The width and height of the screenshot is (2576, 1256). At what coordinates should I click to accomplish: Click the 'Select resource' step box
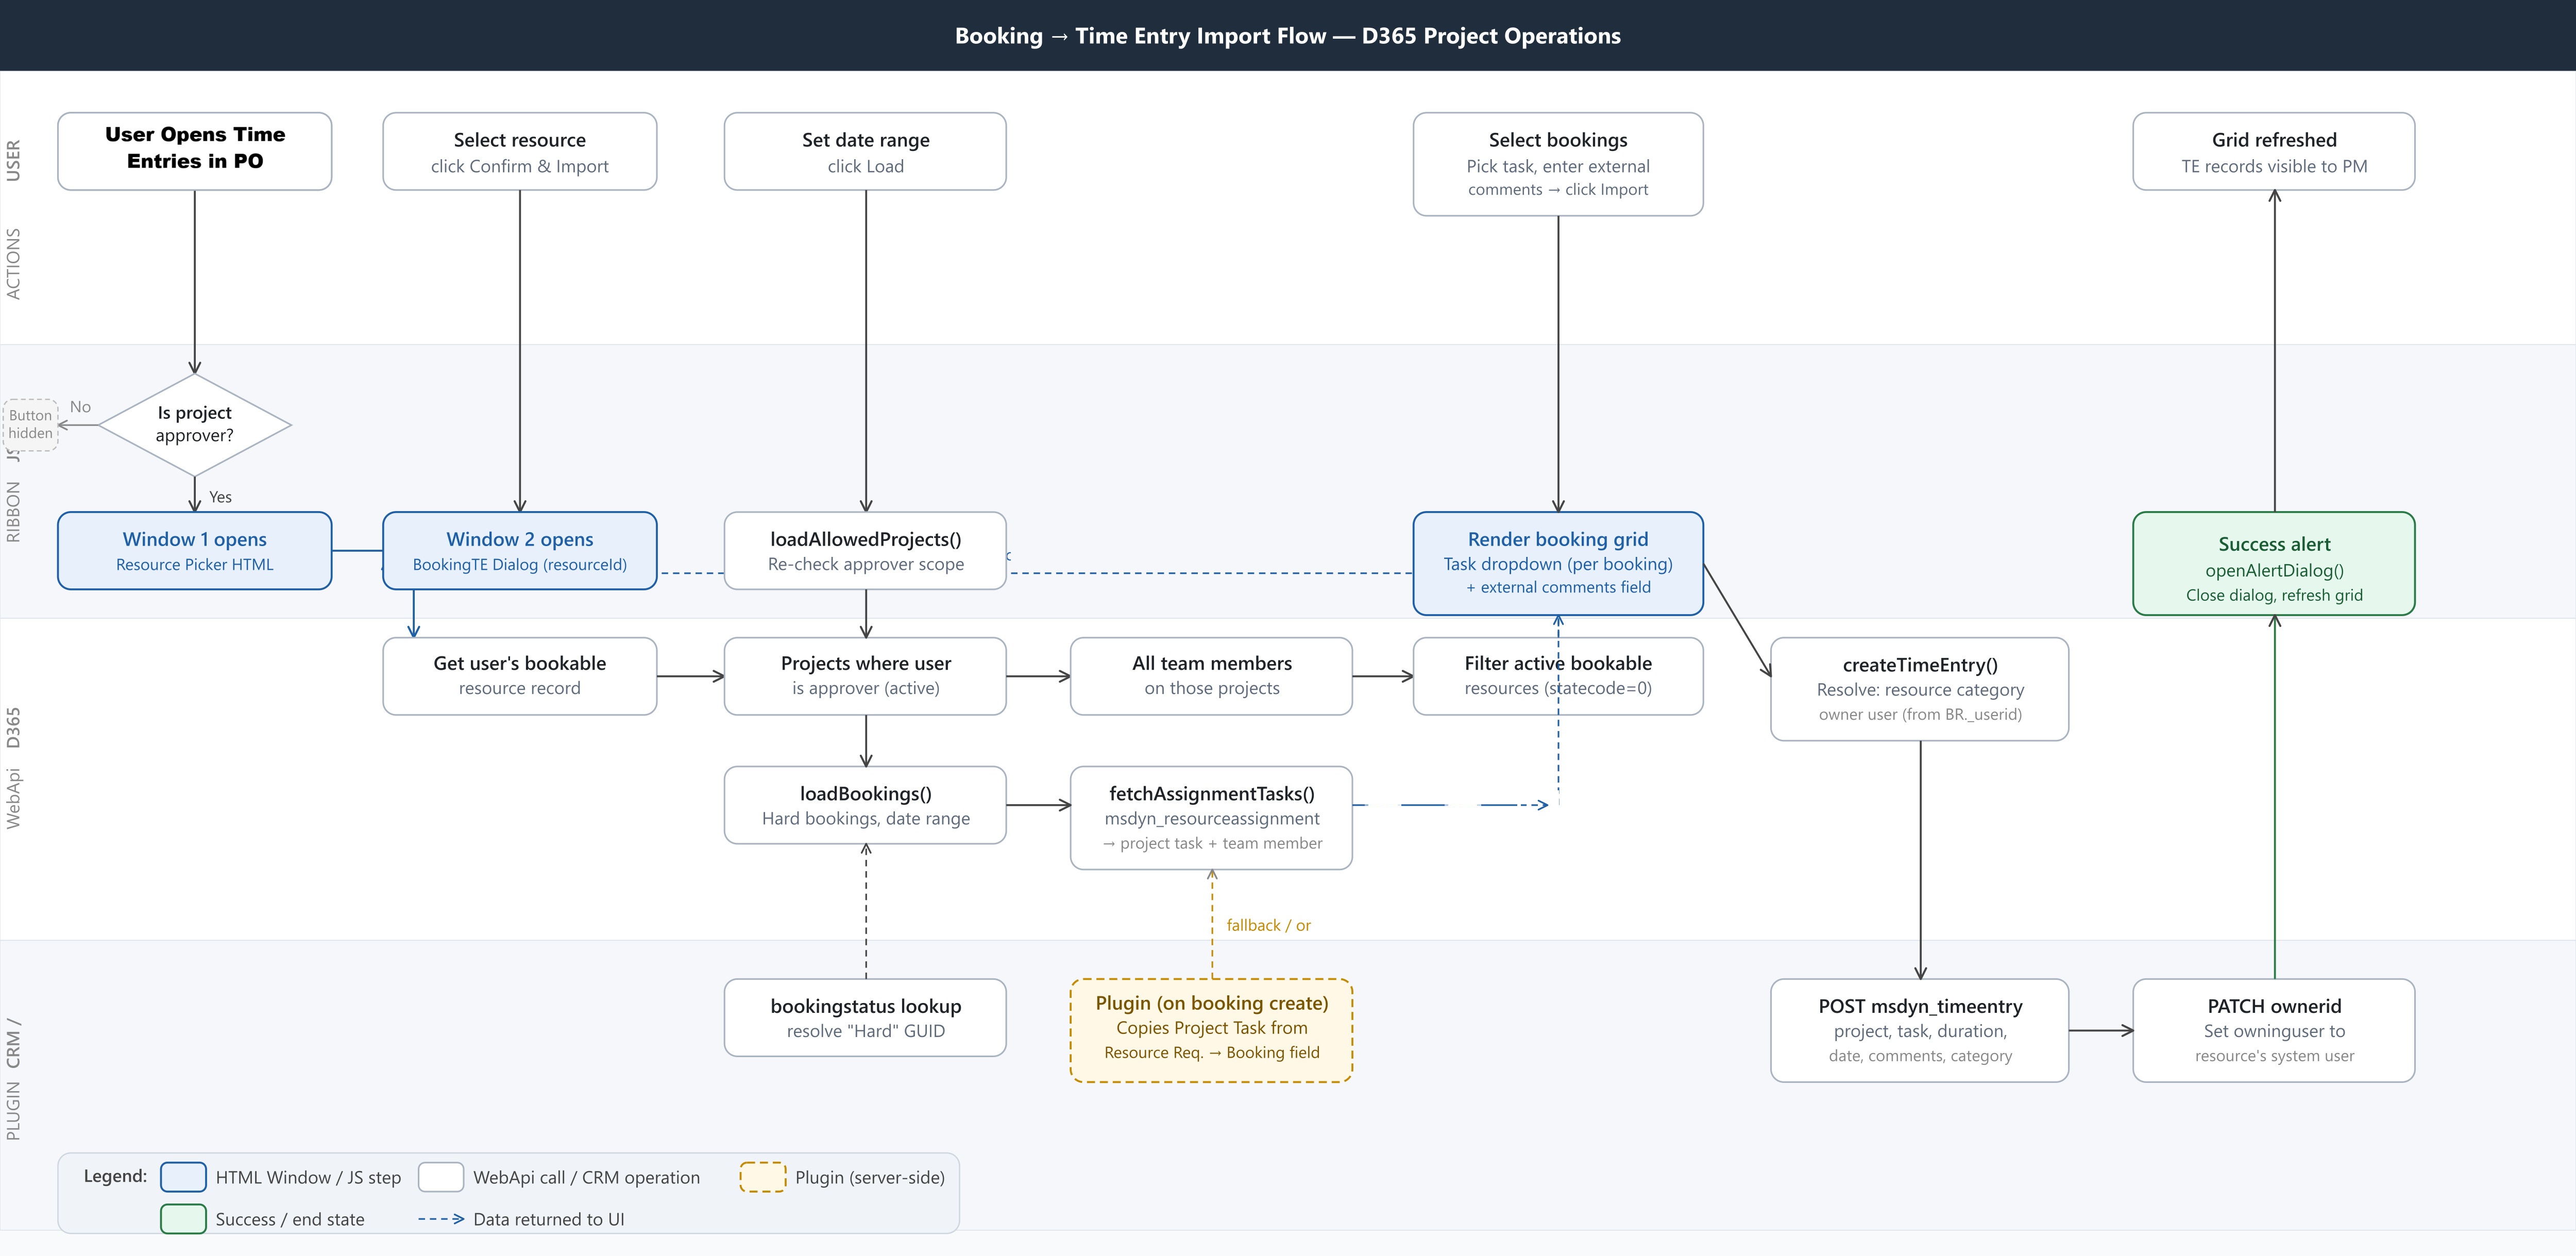520,151
